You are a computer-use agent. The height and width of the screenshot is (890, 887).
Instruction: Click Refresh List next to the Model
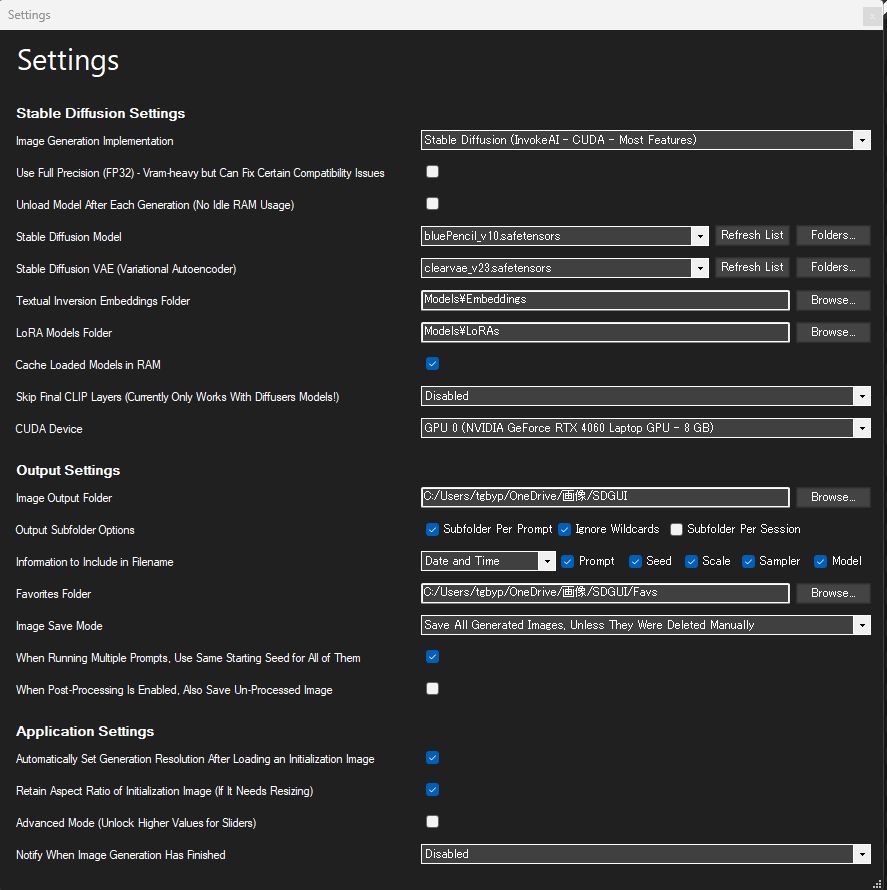coord(752,235)
